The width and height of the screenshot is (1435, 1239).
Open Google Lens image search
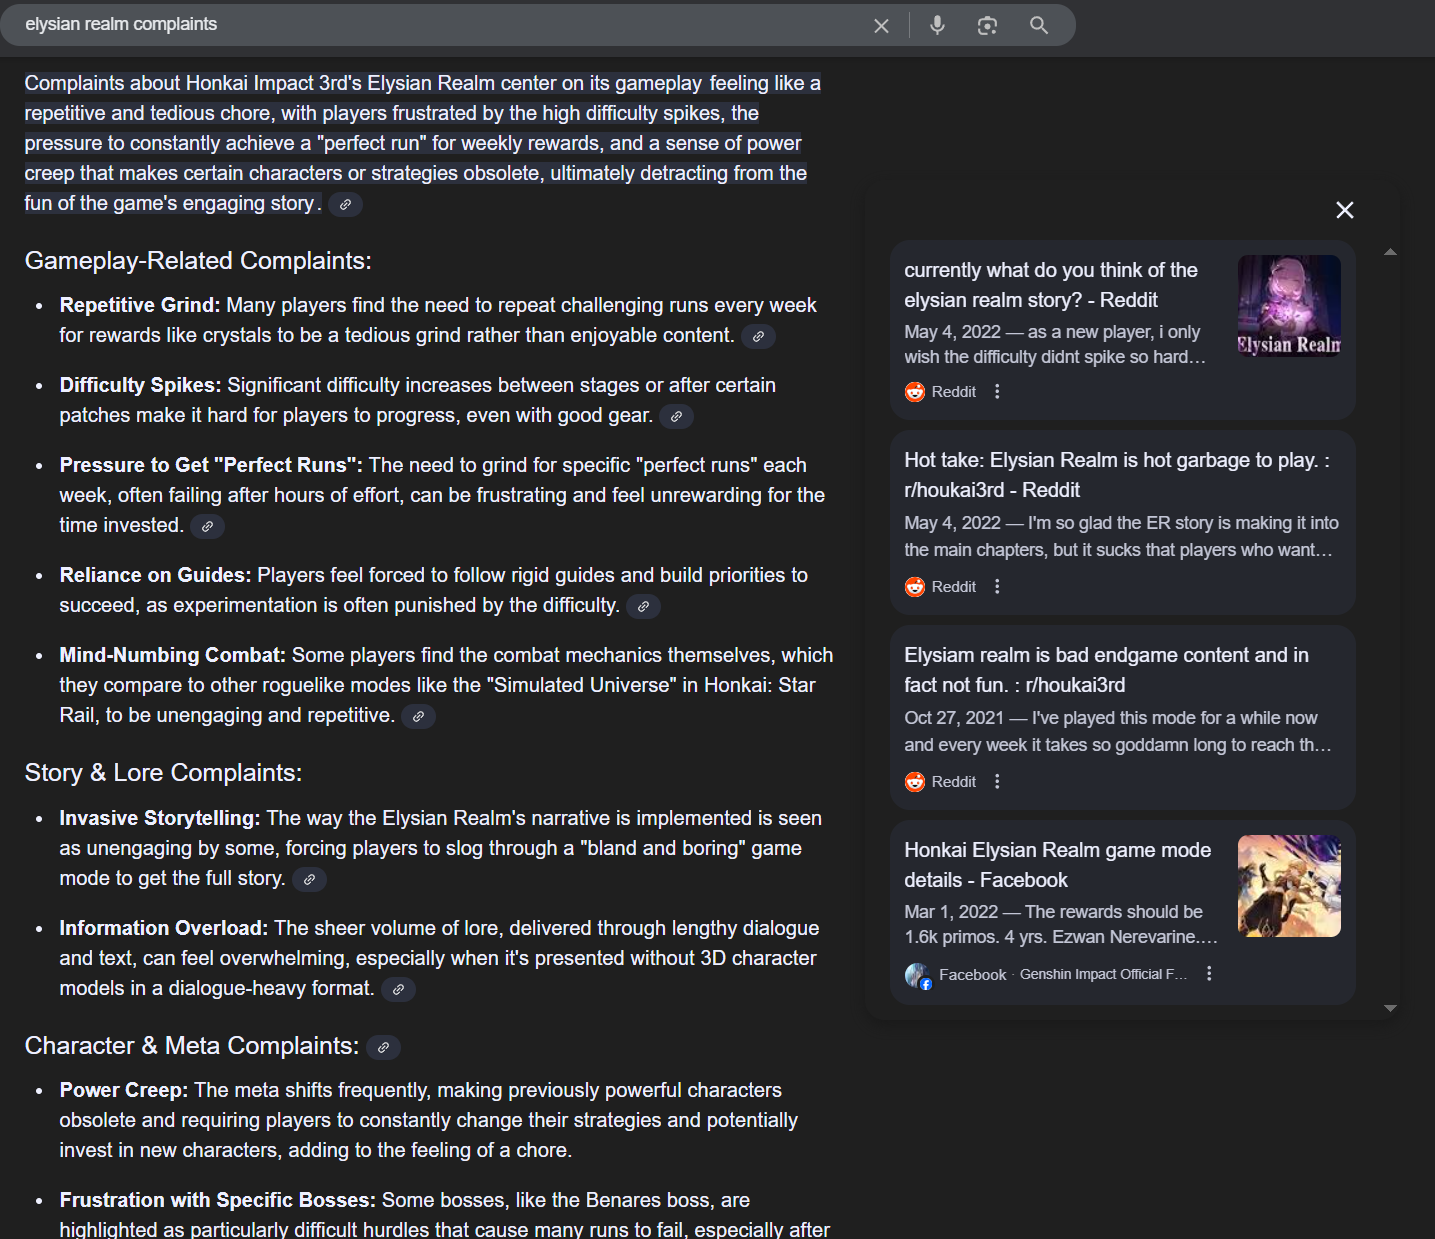[x=987, y=25]
